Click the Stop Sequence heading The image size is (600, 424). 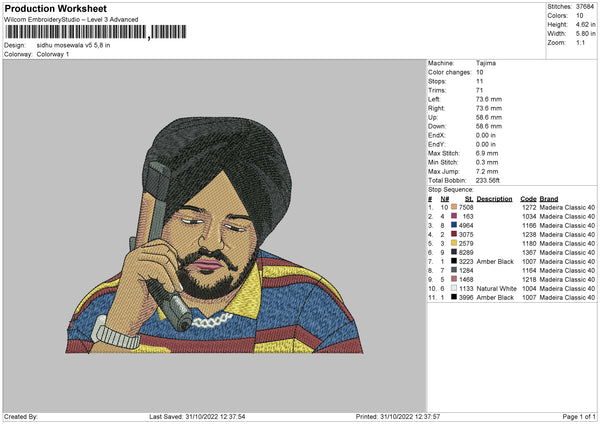pyautogui.click(x=450, y=190)
